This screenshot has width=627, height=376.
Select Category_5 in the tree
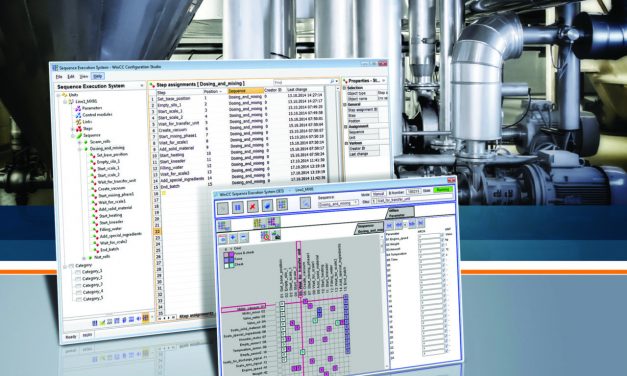coord(93,298)
